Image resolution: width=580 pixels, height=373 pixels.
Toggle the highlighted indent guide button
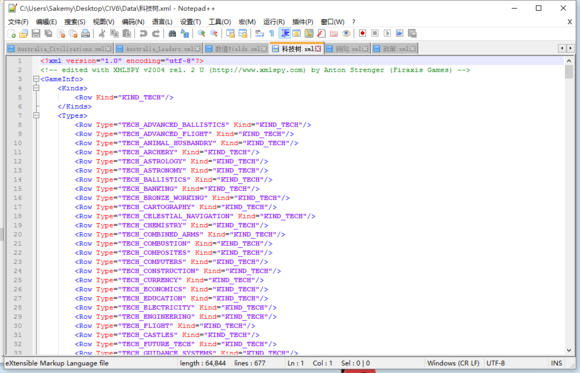click(x=284, y=34)
